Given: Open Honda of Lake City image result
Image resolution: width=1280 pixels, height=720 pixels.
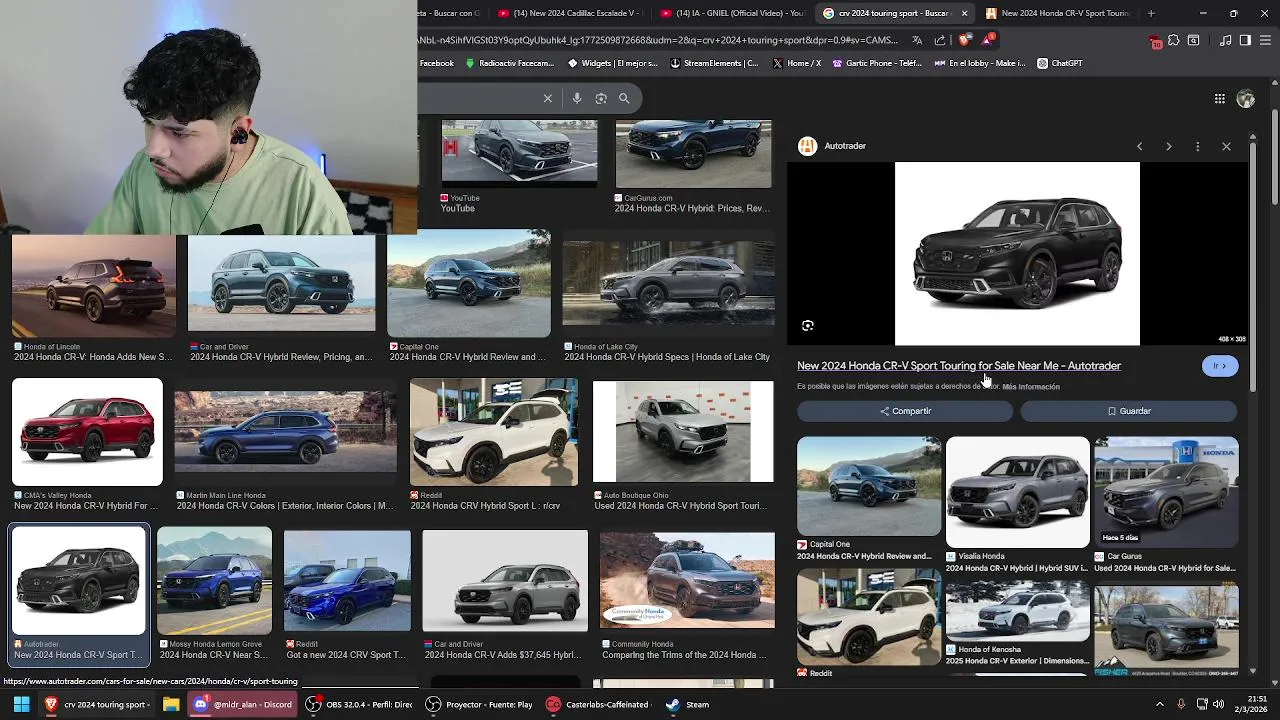Looking at the screenshot, I should 668,284.
